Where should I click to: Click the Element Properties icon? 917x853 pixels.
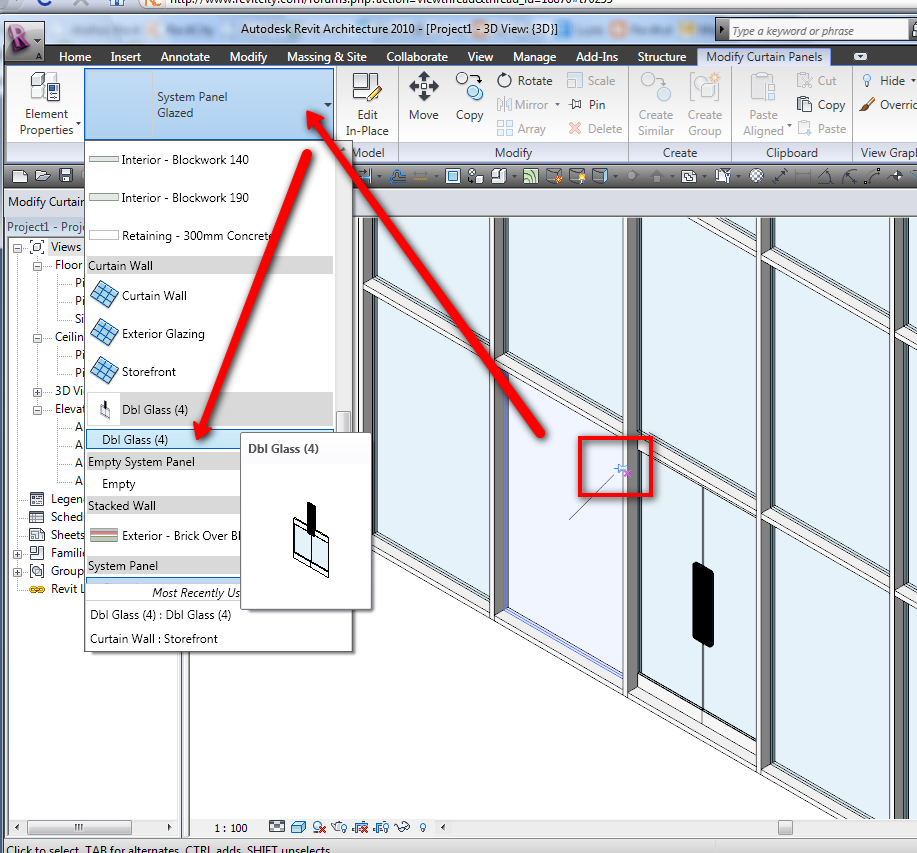(45, 87)
